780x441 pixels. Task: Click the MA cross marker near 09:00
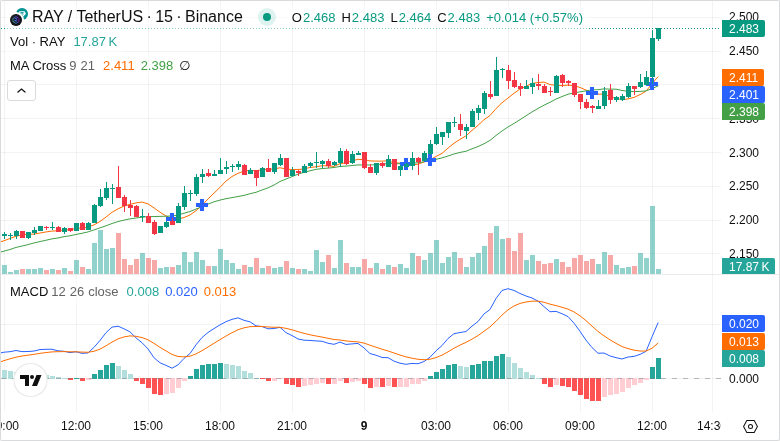[591, 92]
